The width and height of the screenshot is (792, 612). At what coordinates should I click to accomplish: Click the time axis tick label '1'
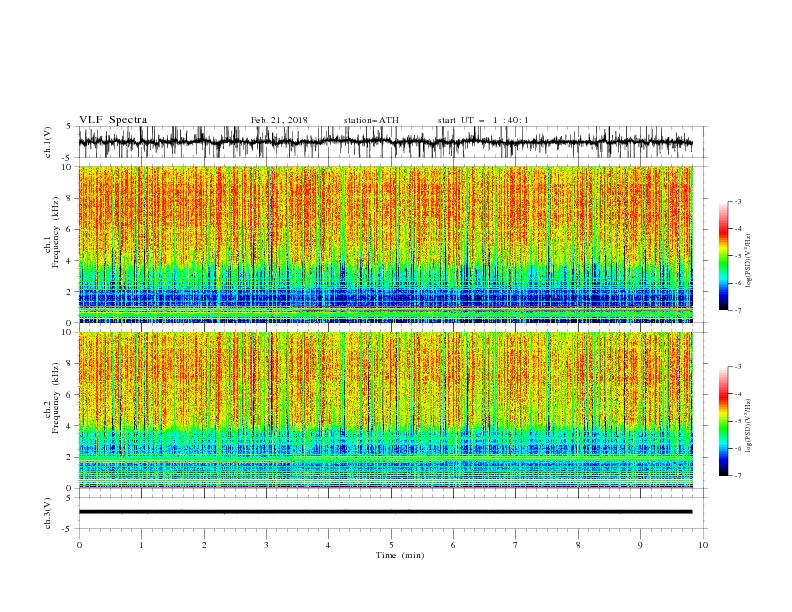(x=142, y=545)
